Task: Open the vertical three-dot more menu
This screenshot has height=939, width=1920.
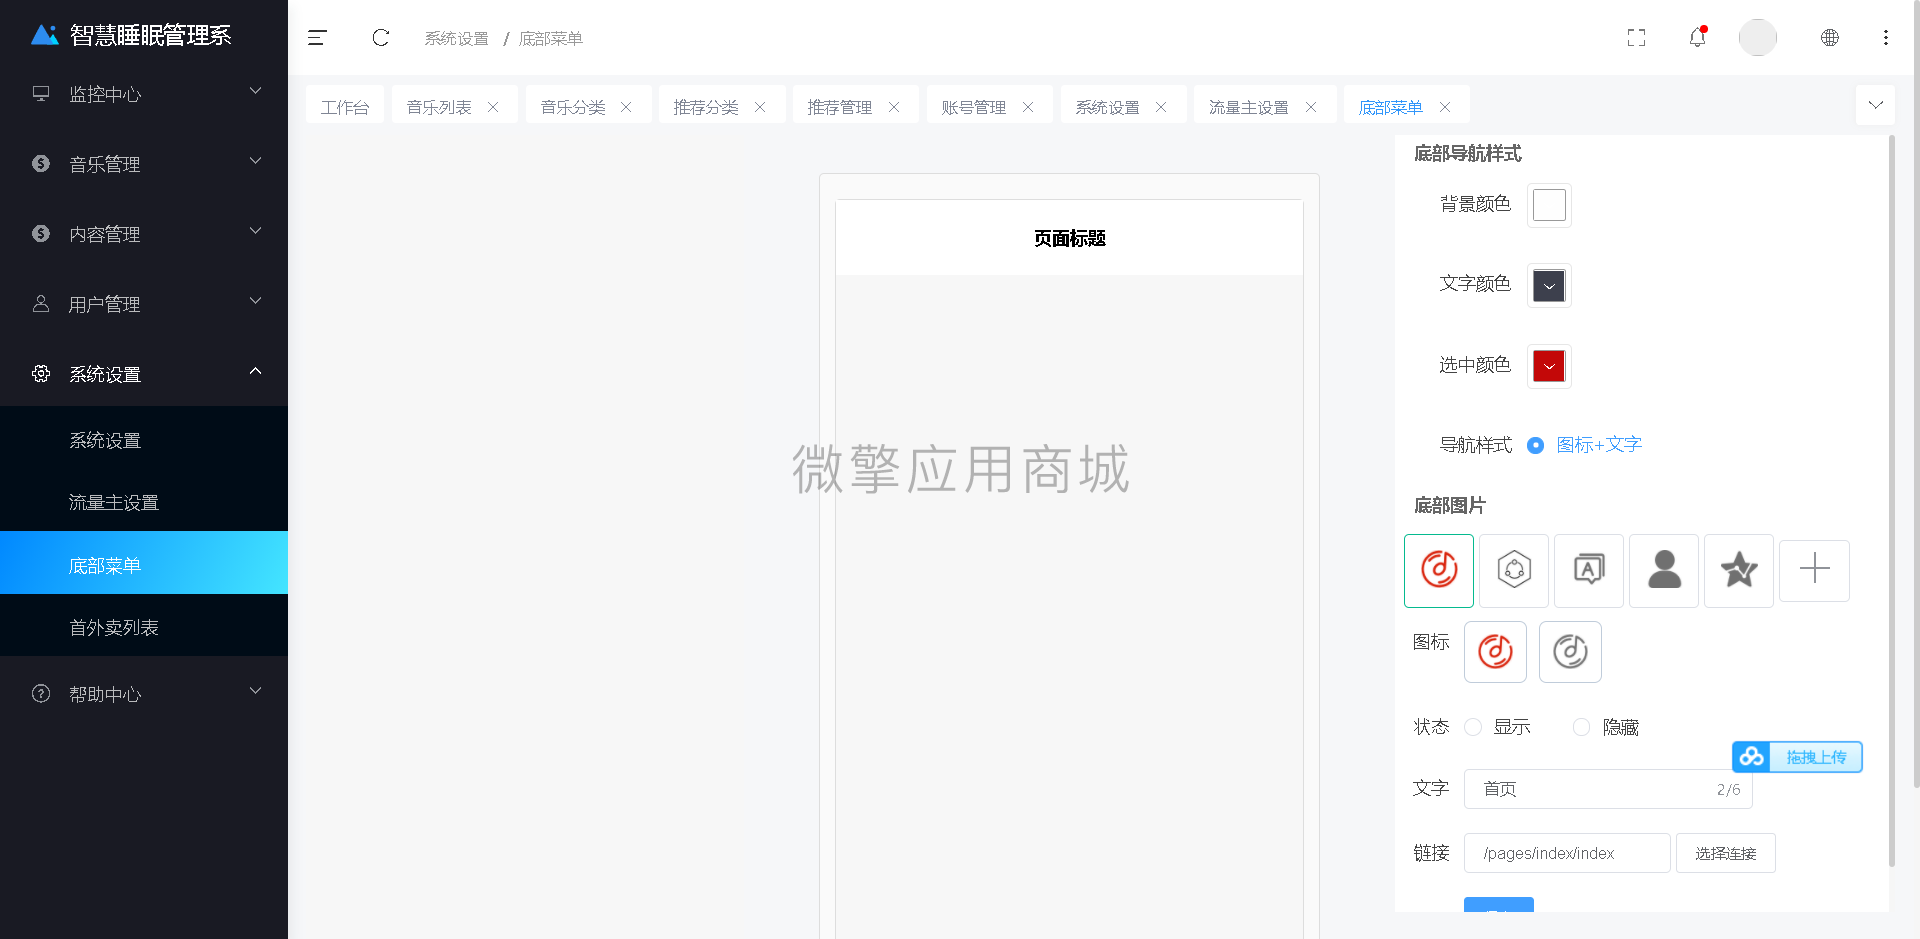Action: [1886, 37]
